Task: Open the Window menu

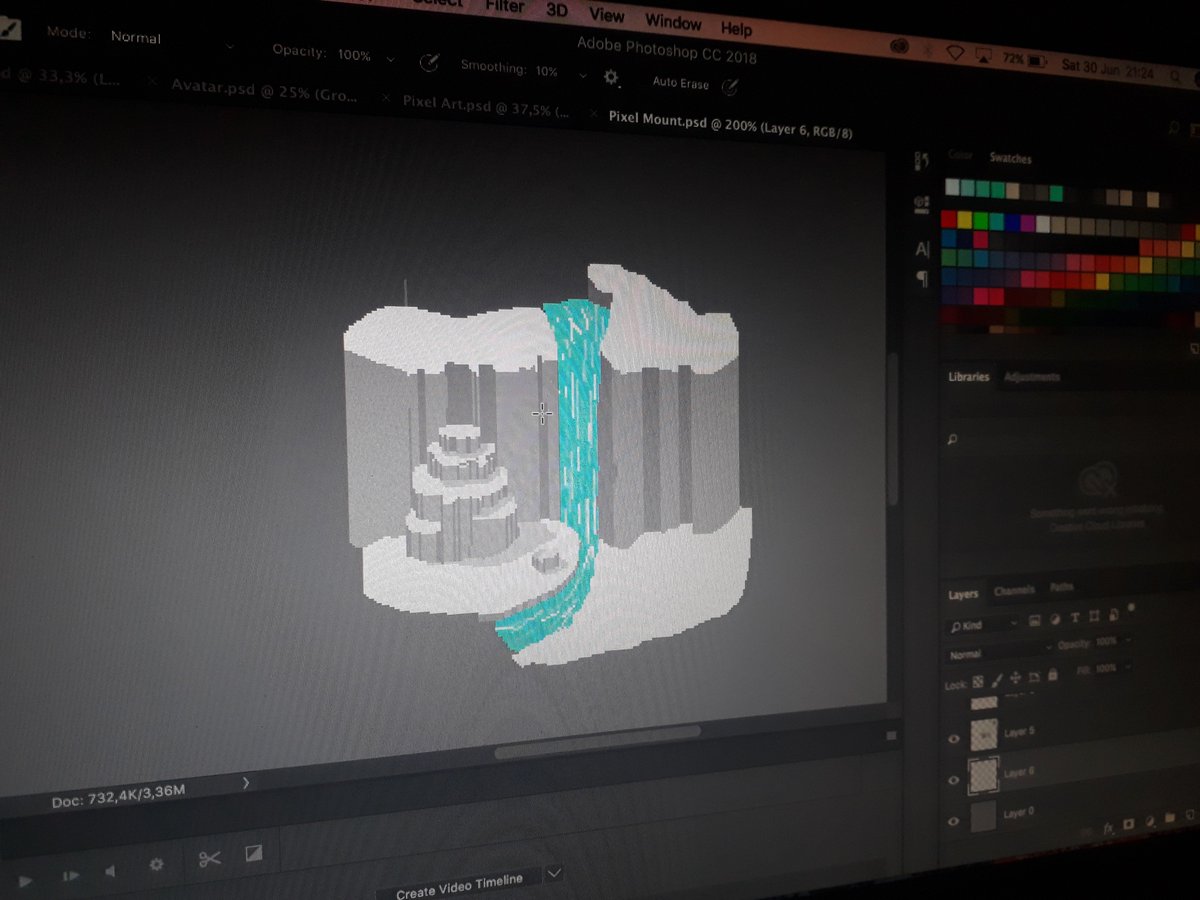Action: (673, 21)
